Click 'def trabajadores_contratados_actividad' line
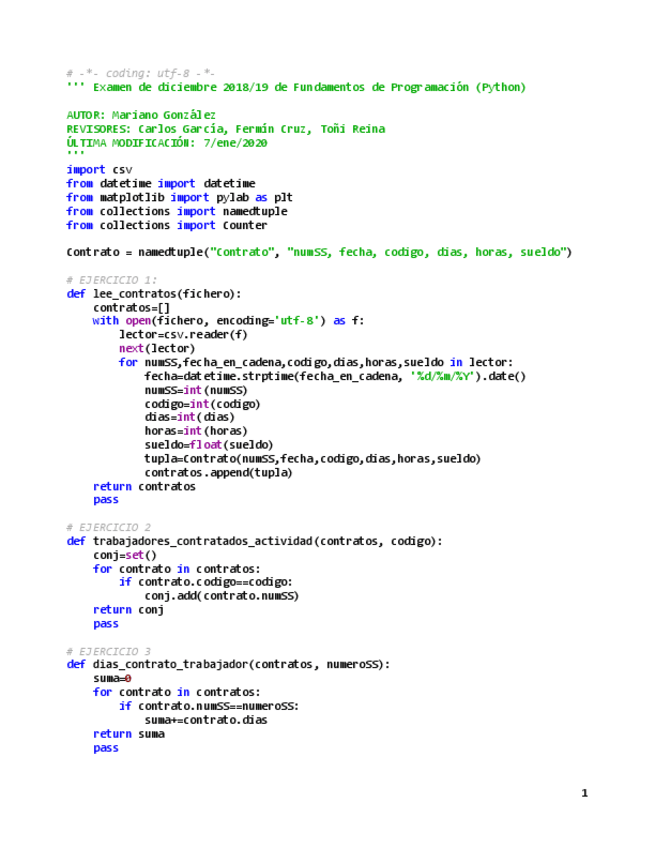655x848 pixels. pyautogui.click(x=254, y=541)
